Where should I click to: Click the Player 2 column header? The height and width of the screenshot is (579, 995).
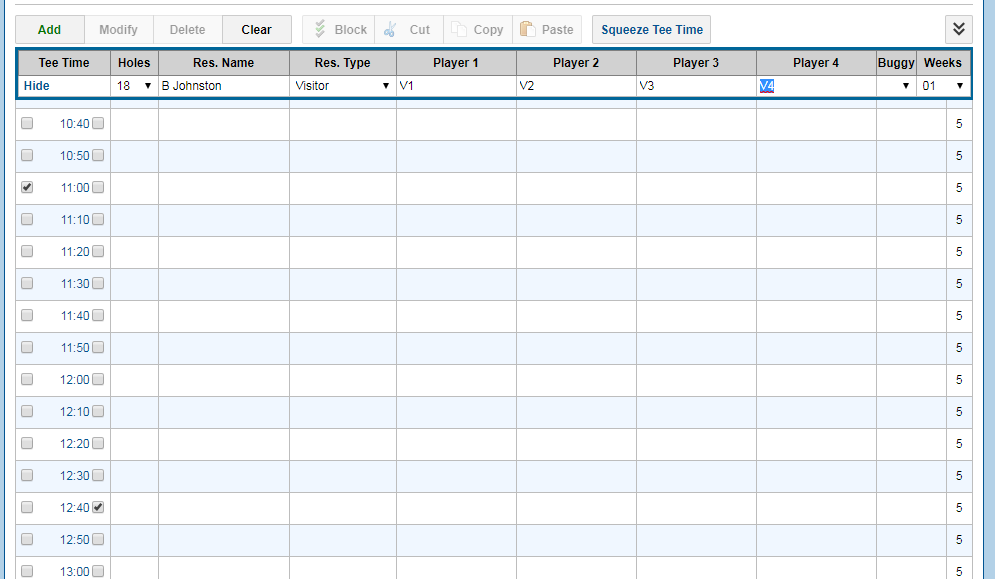[576, 63]
